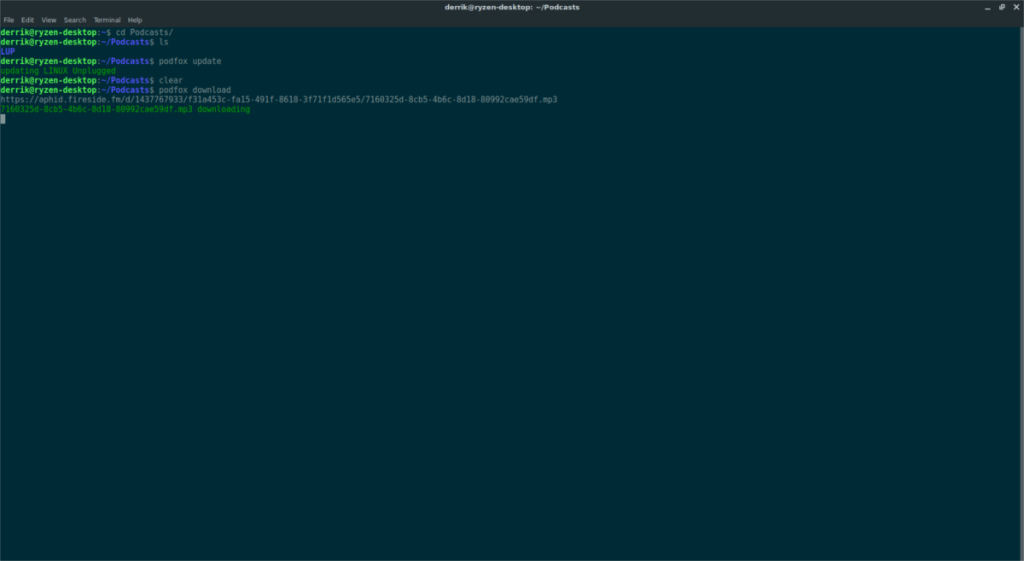The height and width of the screenshot is (561, 1024).
Task: Open the File menu
Action: [x=8, y=20]
